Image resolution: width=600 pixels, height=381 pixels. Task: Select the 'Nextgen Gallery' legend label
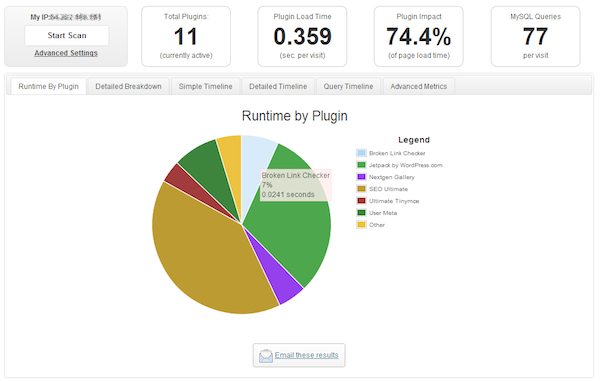(x=391, y=177)
